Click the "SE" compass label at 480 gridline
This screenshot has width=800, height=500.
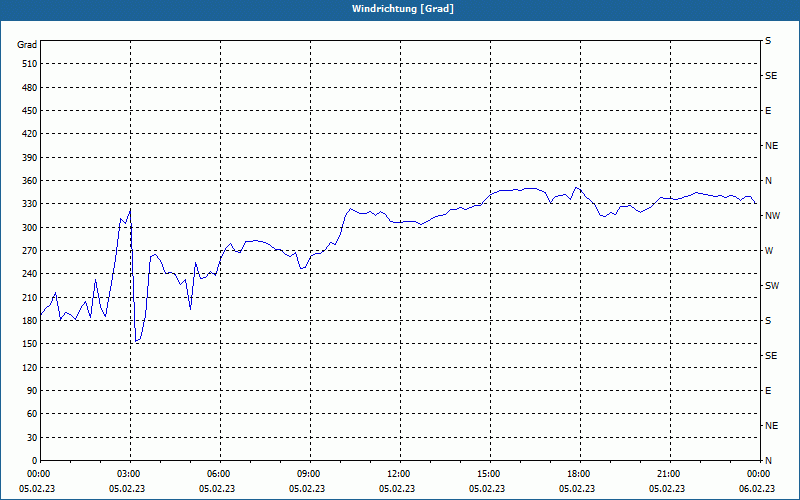click(x=771, y=76)
